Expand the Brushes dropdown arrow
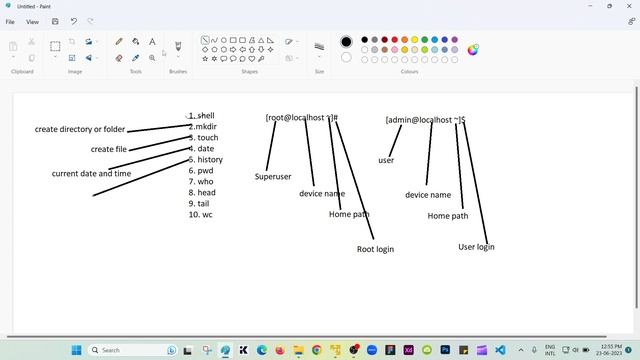 178,57
